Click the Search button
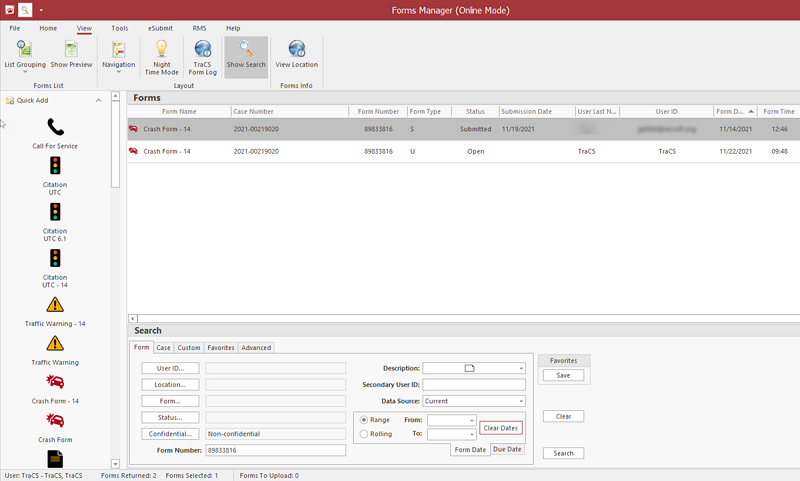The height and width of the screenshot is (481, 800). 563,453
